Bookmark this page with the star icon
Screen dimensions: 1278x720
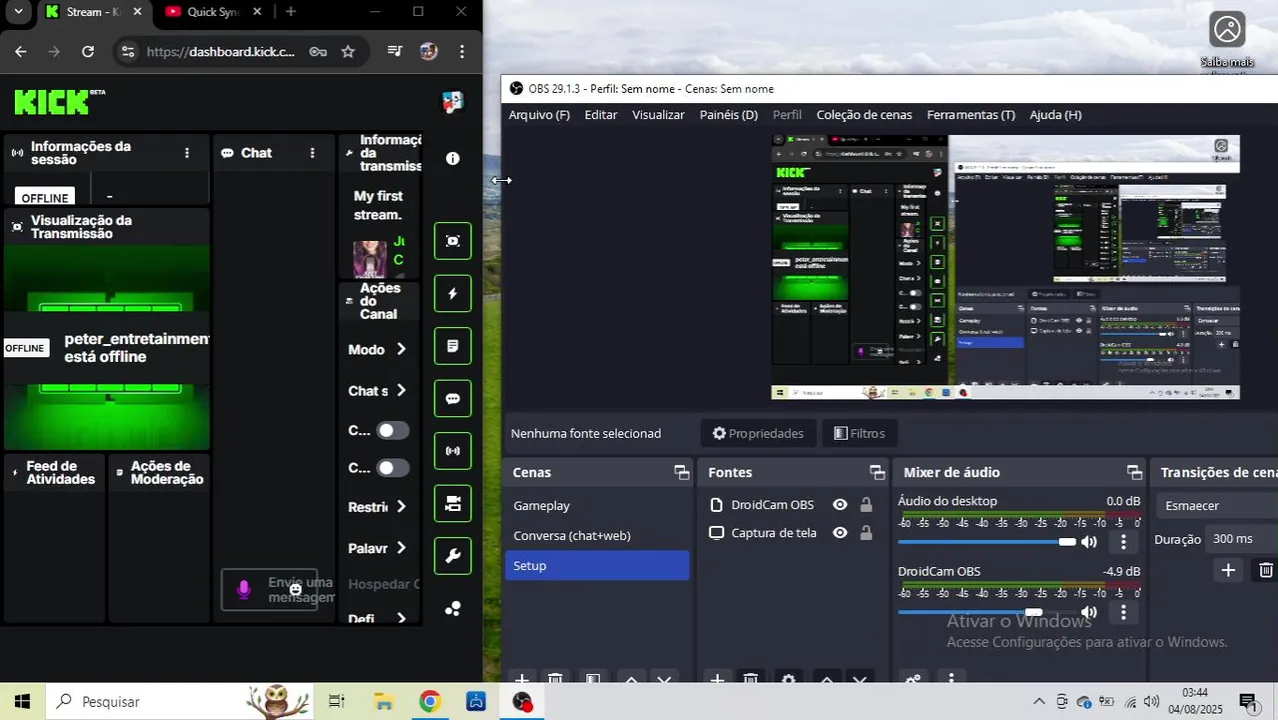coord(348,52)
